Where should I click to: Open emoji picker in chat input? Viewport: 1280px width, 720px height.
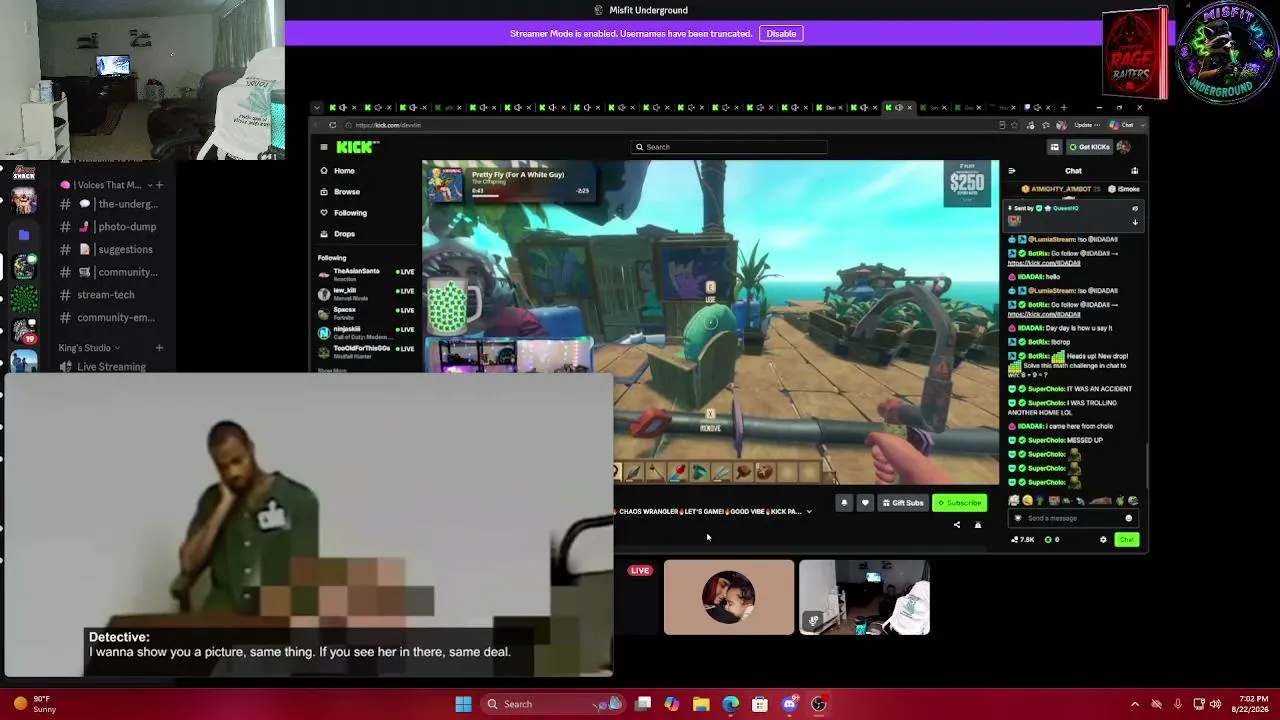click(x=1129, y=518)
